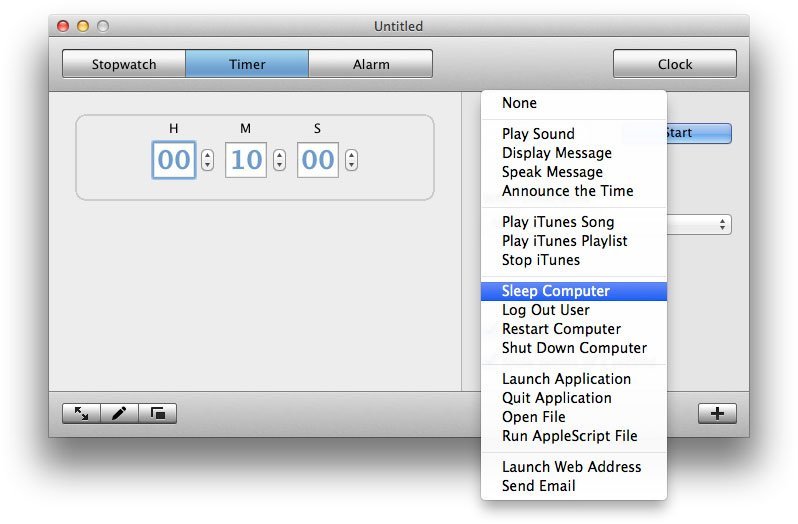Click the minutes stepper arrows

(x=279, y=160)
